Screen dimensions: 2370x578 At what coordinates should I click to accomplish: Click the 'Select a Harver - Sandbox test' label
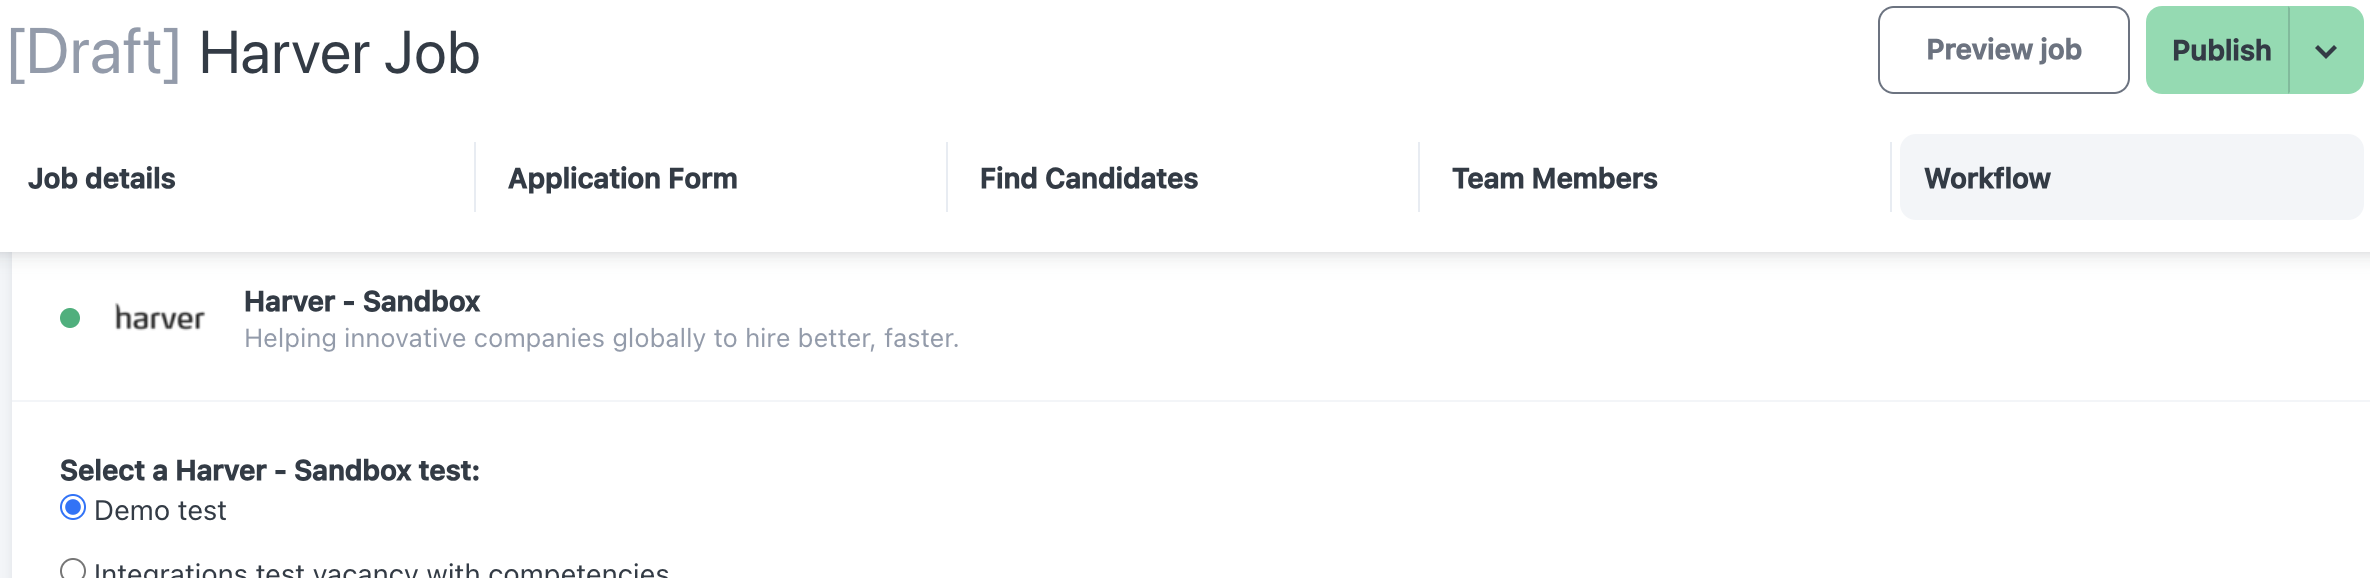coord(270,470)
